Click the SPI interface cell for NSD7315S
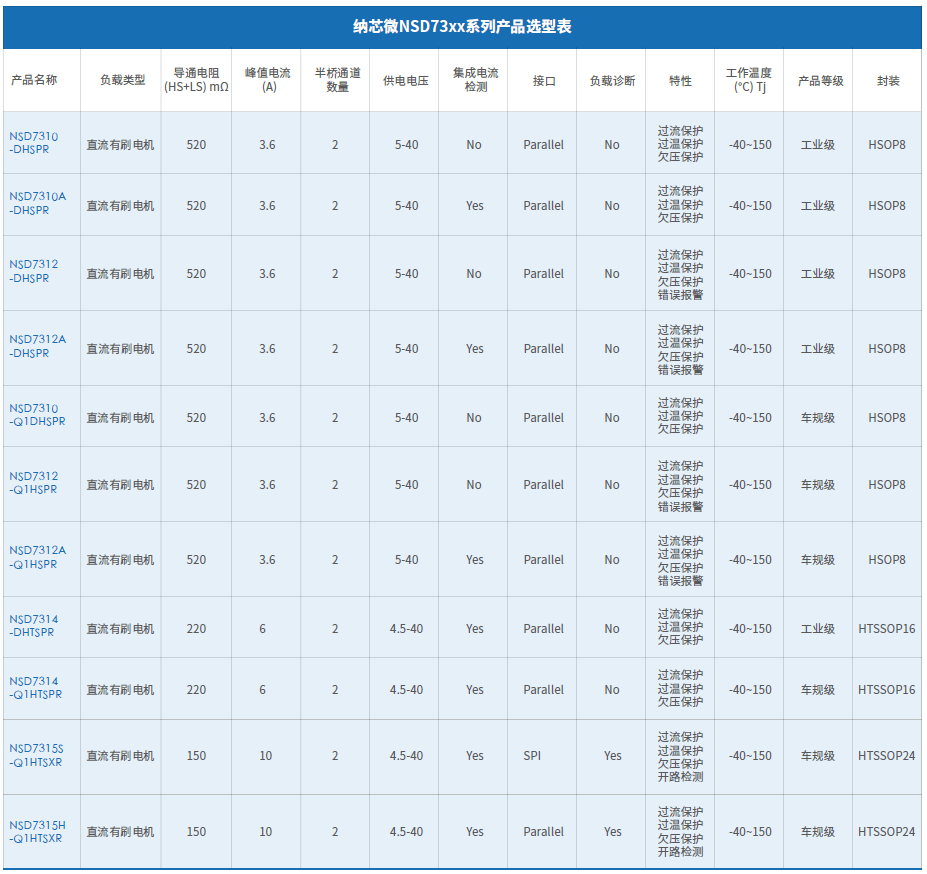Viewport: 927px width, 874px height. coord(532,756)
